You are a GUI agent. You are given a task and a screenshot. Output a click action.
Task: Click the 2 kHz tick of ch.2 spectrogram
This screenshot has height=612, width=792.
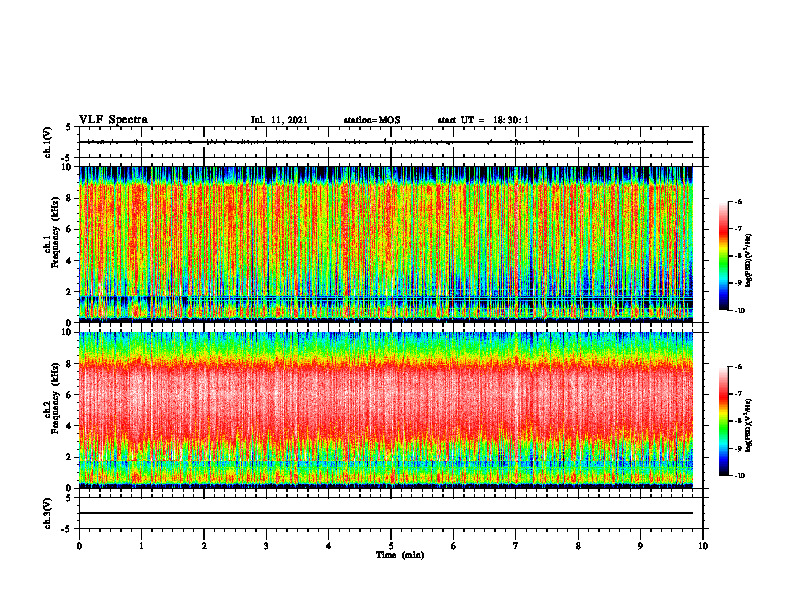point(70,457)
